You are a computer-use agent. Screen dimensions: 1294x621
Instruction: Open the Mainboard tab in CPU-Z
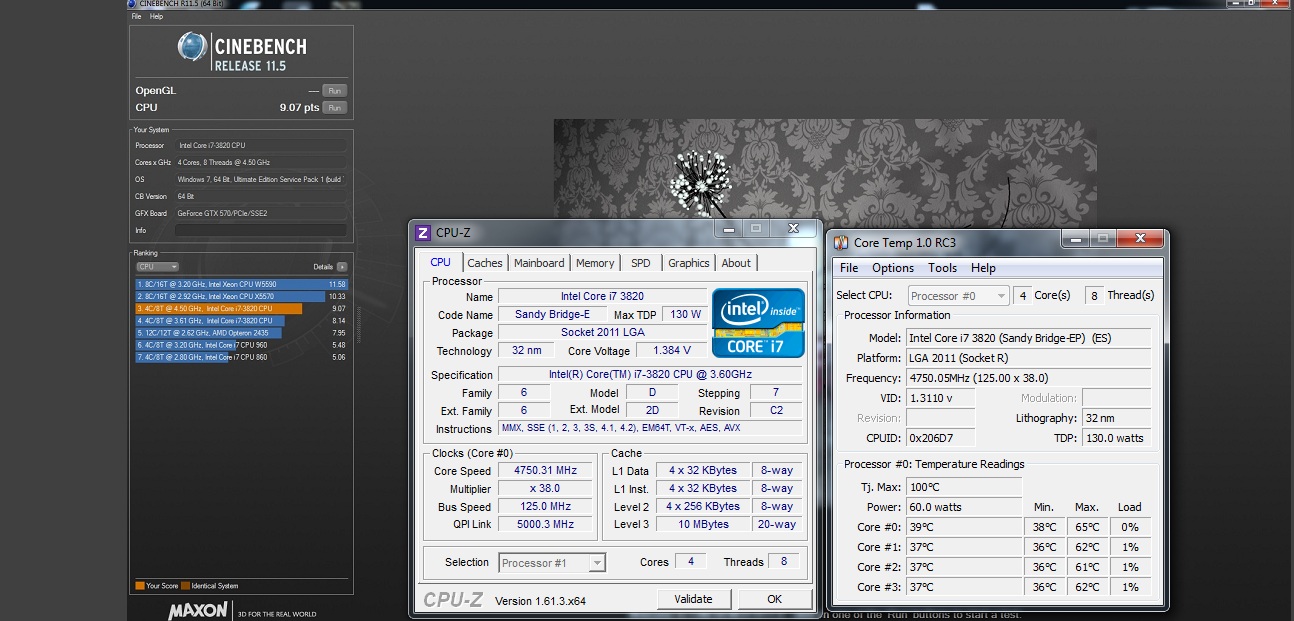(x=539, y=263)
